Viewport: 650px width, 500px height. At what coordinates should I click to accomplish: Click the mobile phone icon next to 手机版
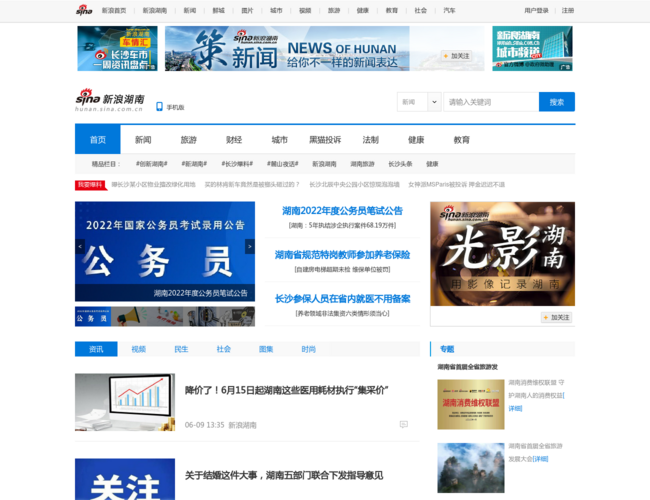click(159, 107)
